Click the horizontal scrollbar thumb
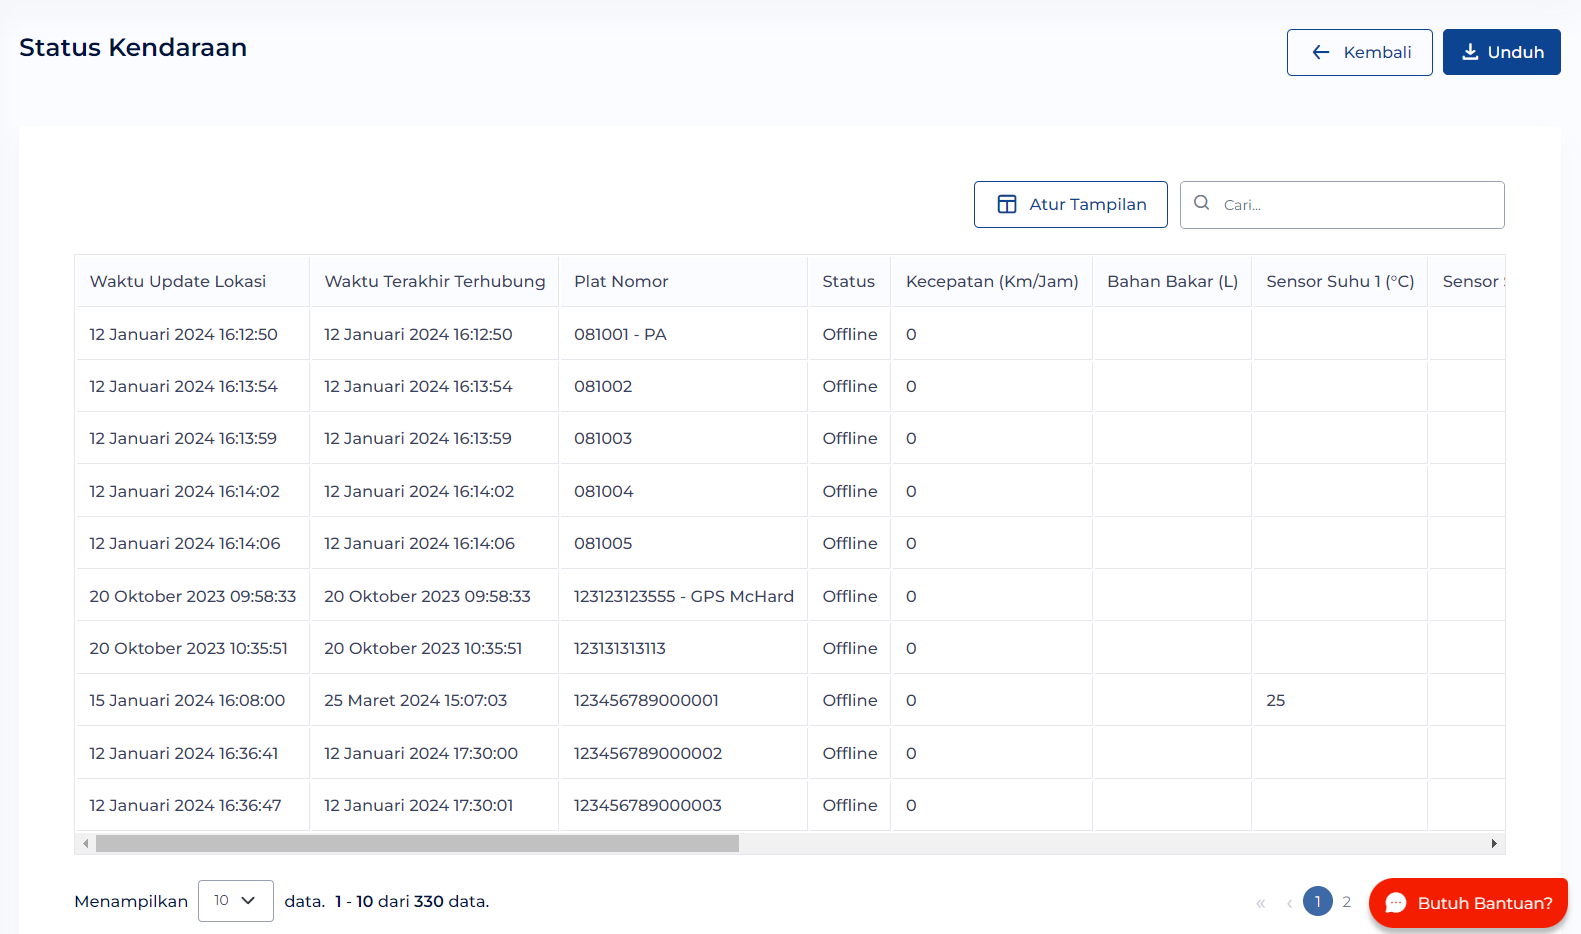Image resolution: width=1581 pixels, height=934 pixels. 417,844
